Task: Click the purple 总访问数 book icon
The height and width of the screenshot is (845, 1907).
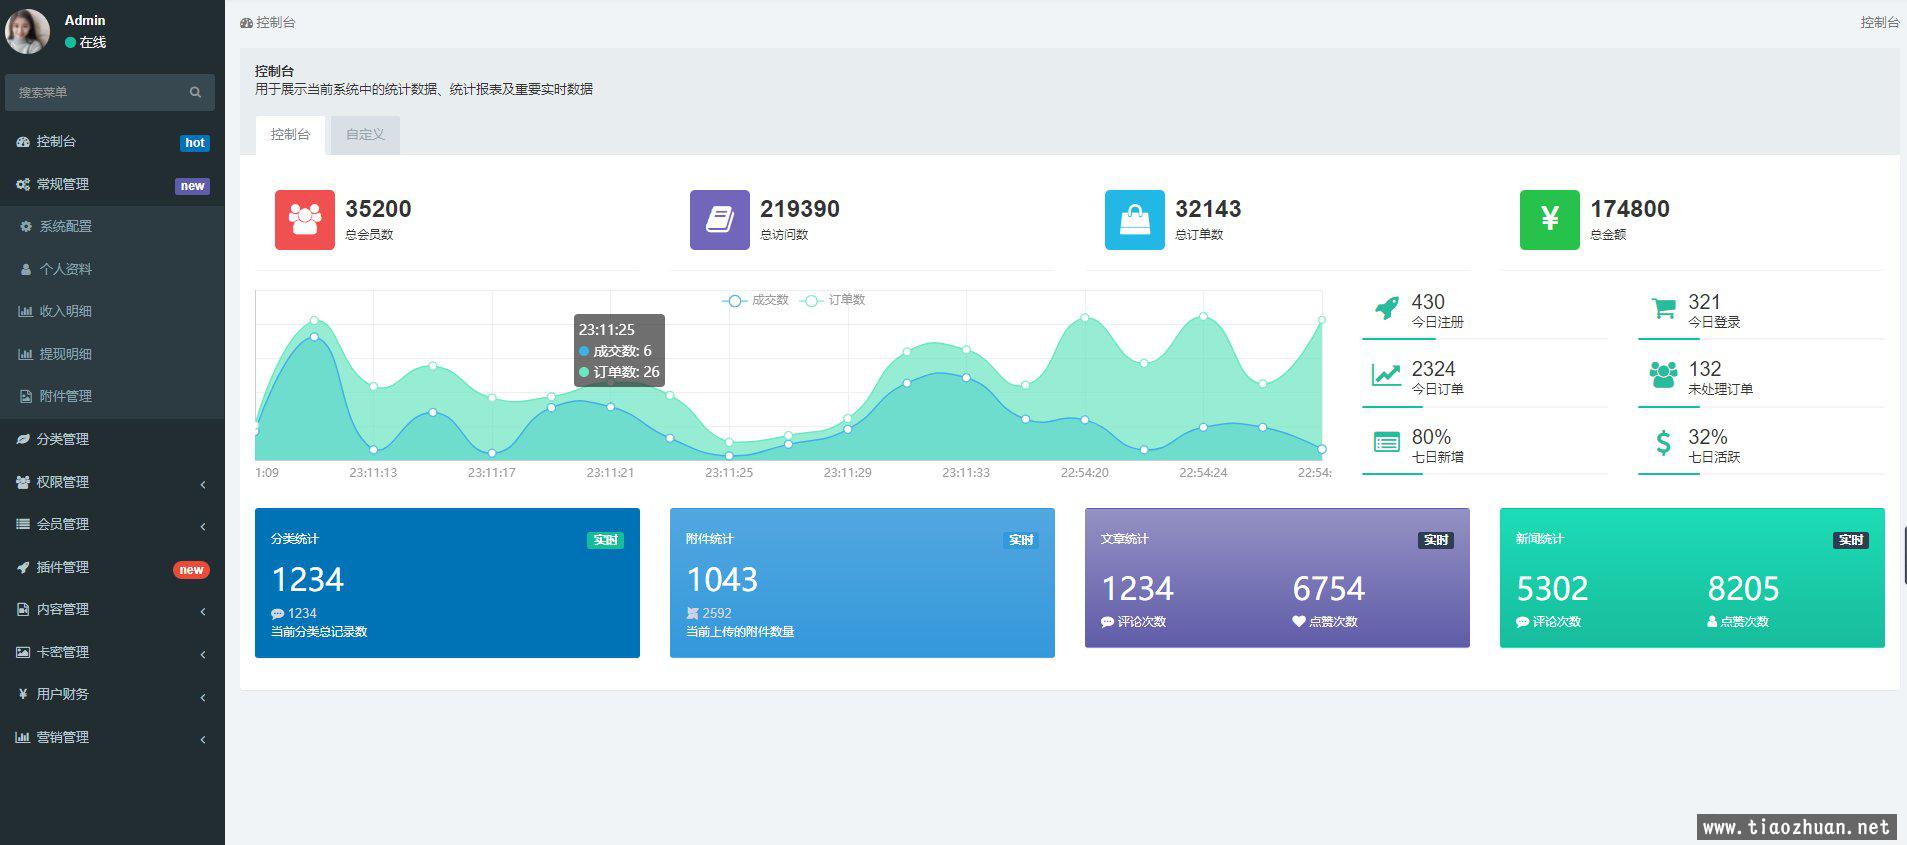Action: [x=720, y=220]
